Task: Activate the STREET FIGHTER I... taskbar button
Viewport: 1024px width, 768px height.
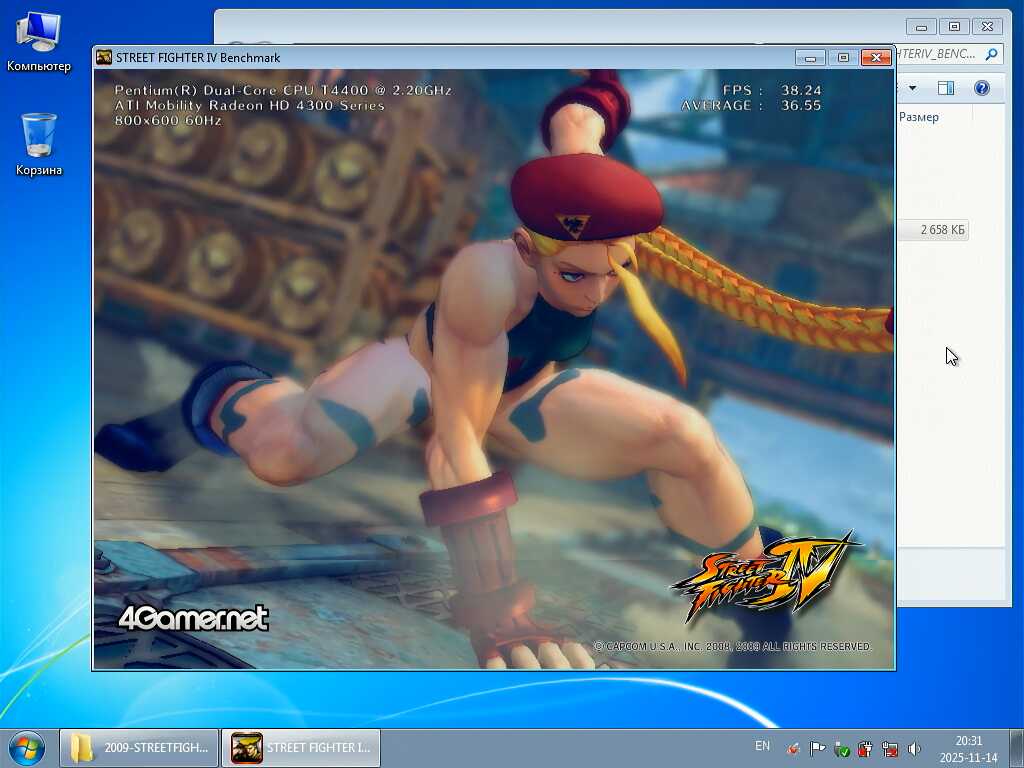Action: click(x=301, y=748)
